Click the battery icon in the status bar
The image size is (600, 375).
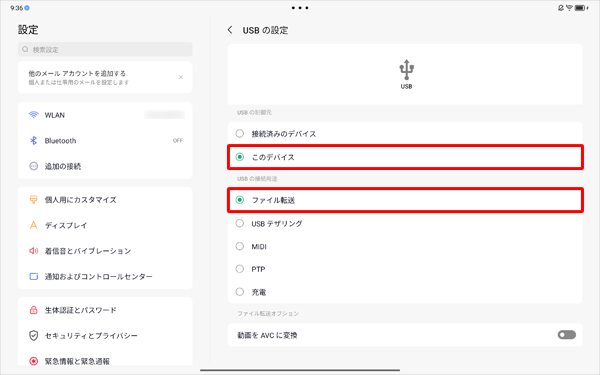pos(581,8)
